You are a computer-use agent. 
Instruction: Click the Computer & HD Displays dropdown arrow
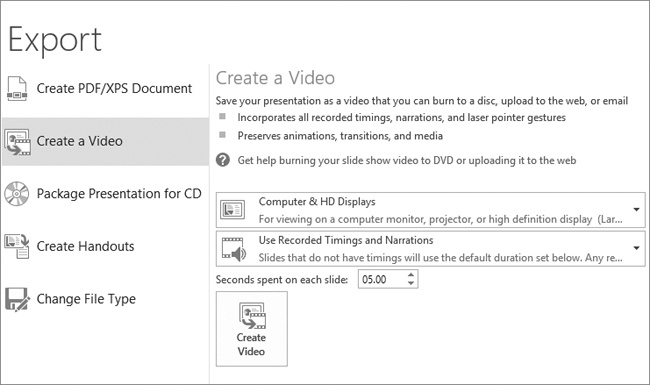click(x=636, y=210)
